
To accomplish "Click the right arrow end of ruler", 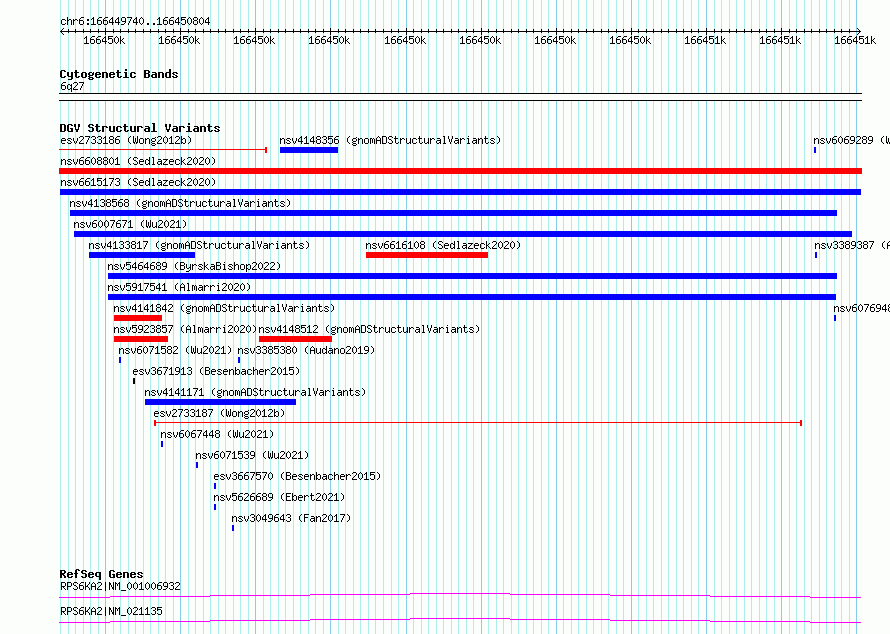I will [859, 31].
